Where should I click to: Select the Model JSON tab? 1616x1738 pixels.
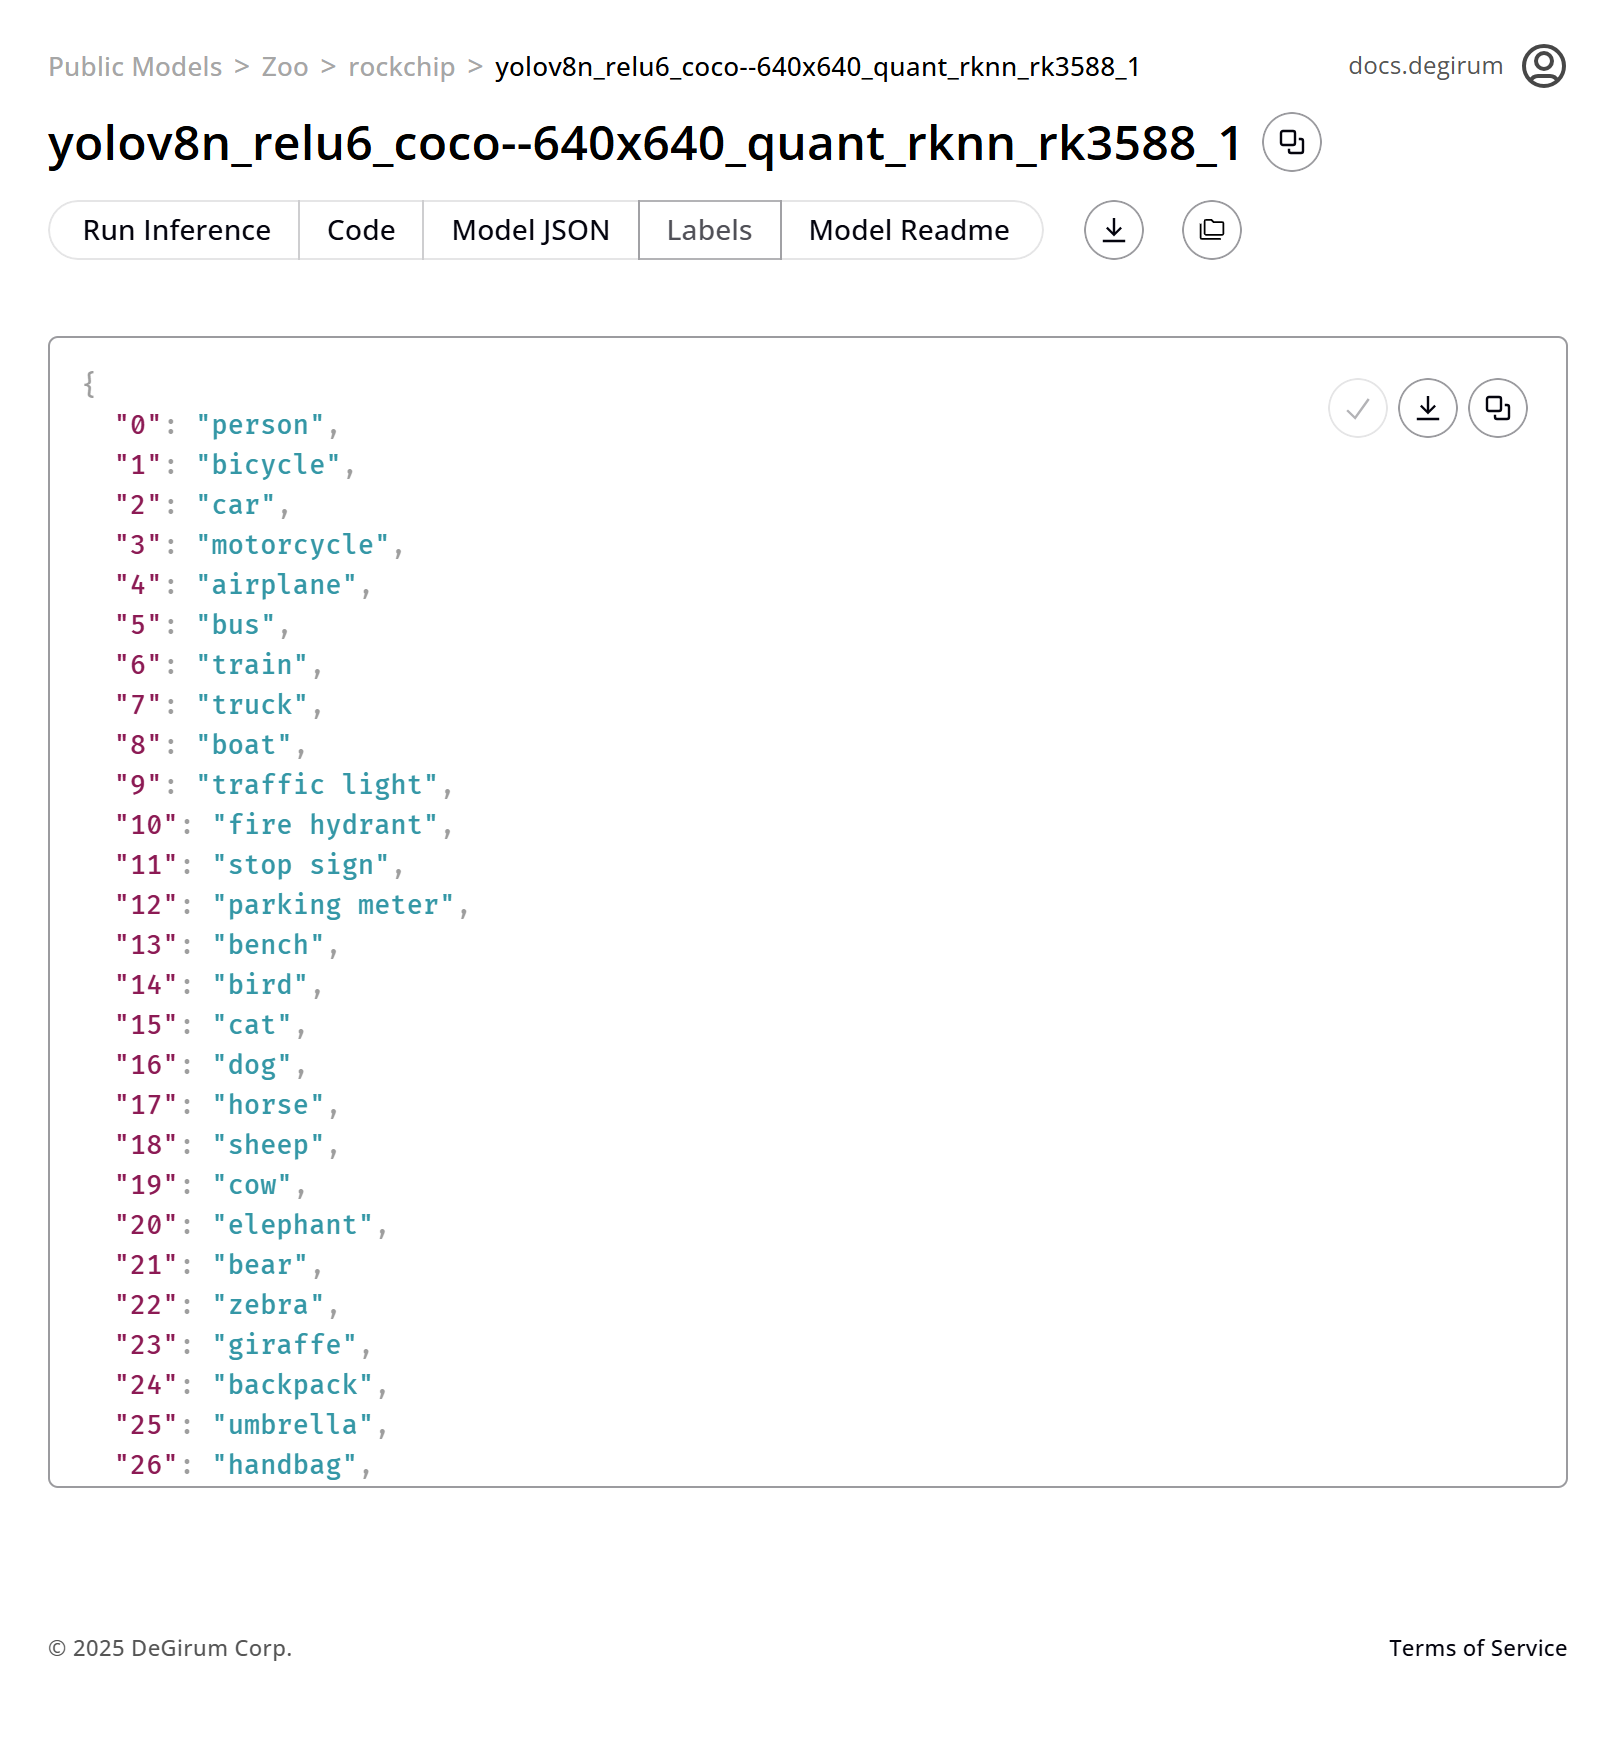click(530, 230)
